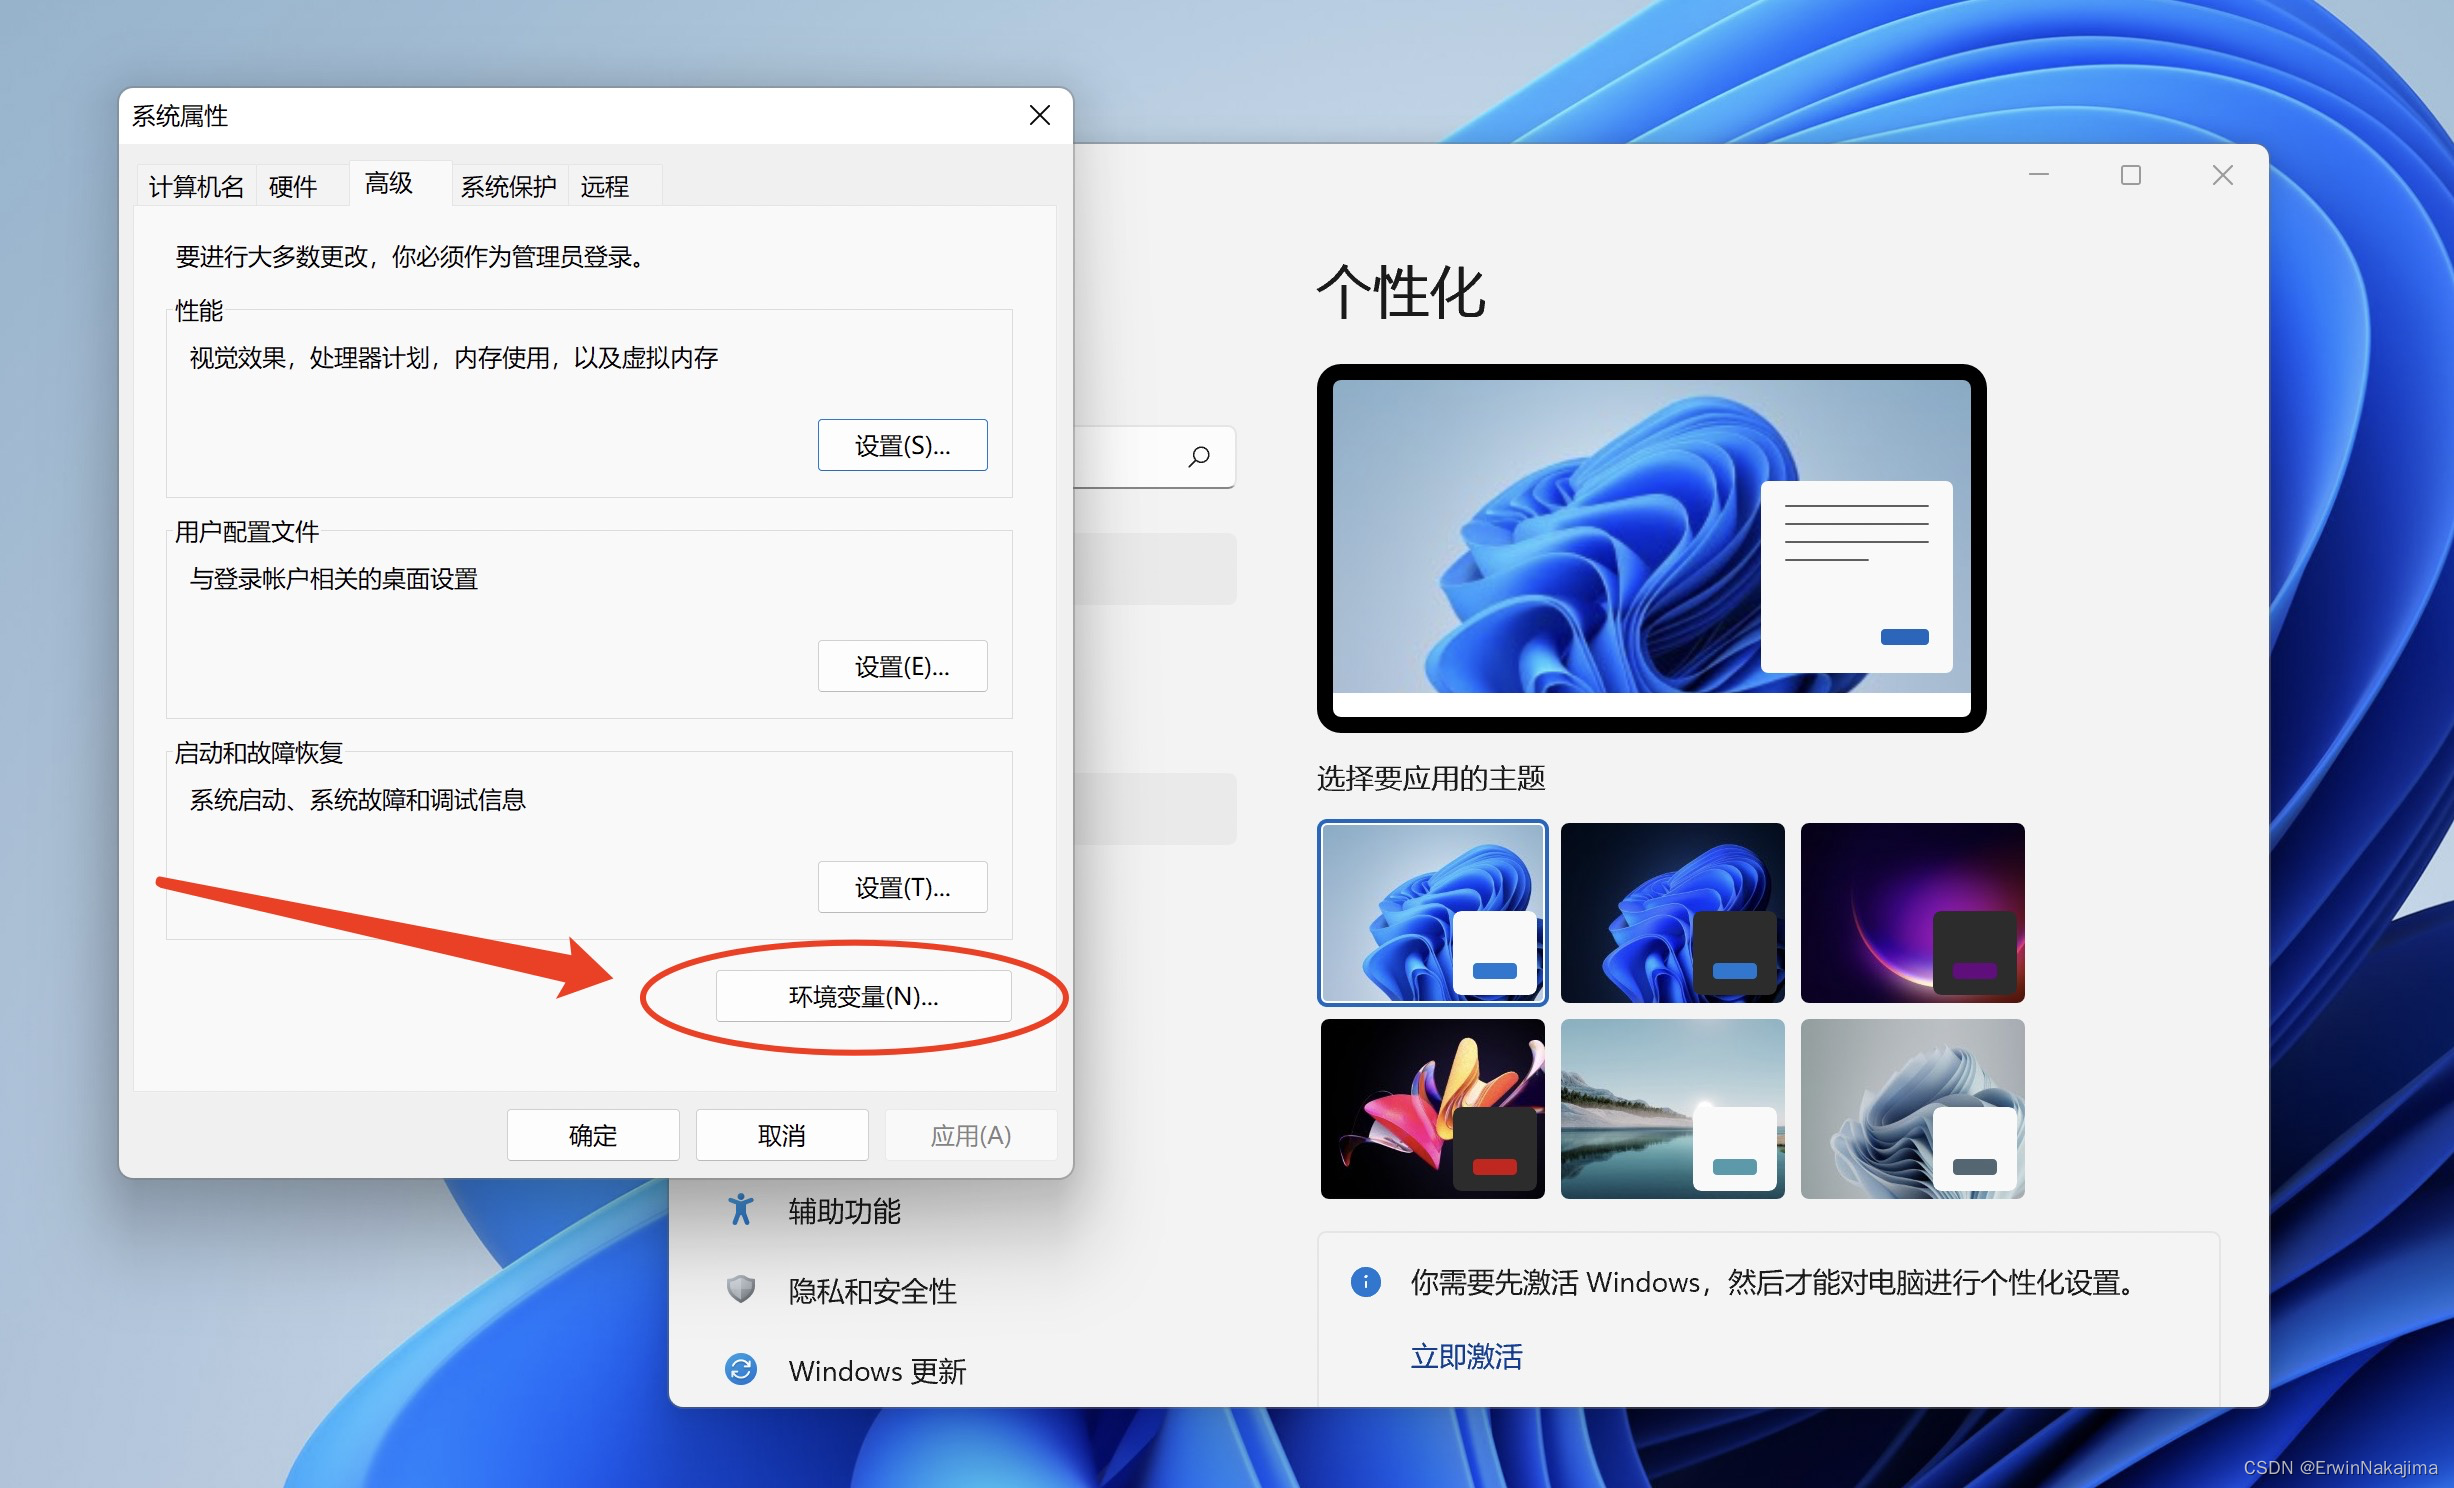Image resolution: width=2454 pixels, height=1488 pixels.
Task: Click the blue info icon beside activation notice
Action: 1365,1281
